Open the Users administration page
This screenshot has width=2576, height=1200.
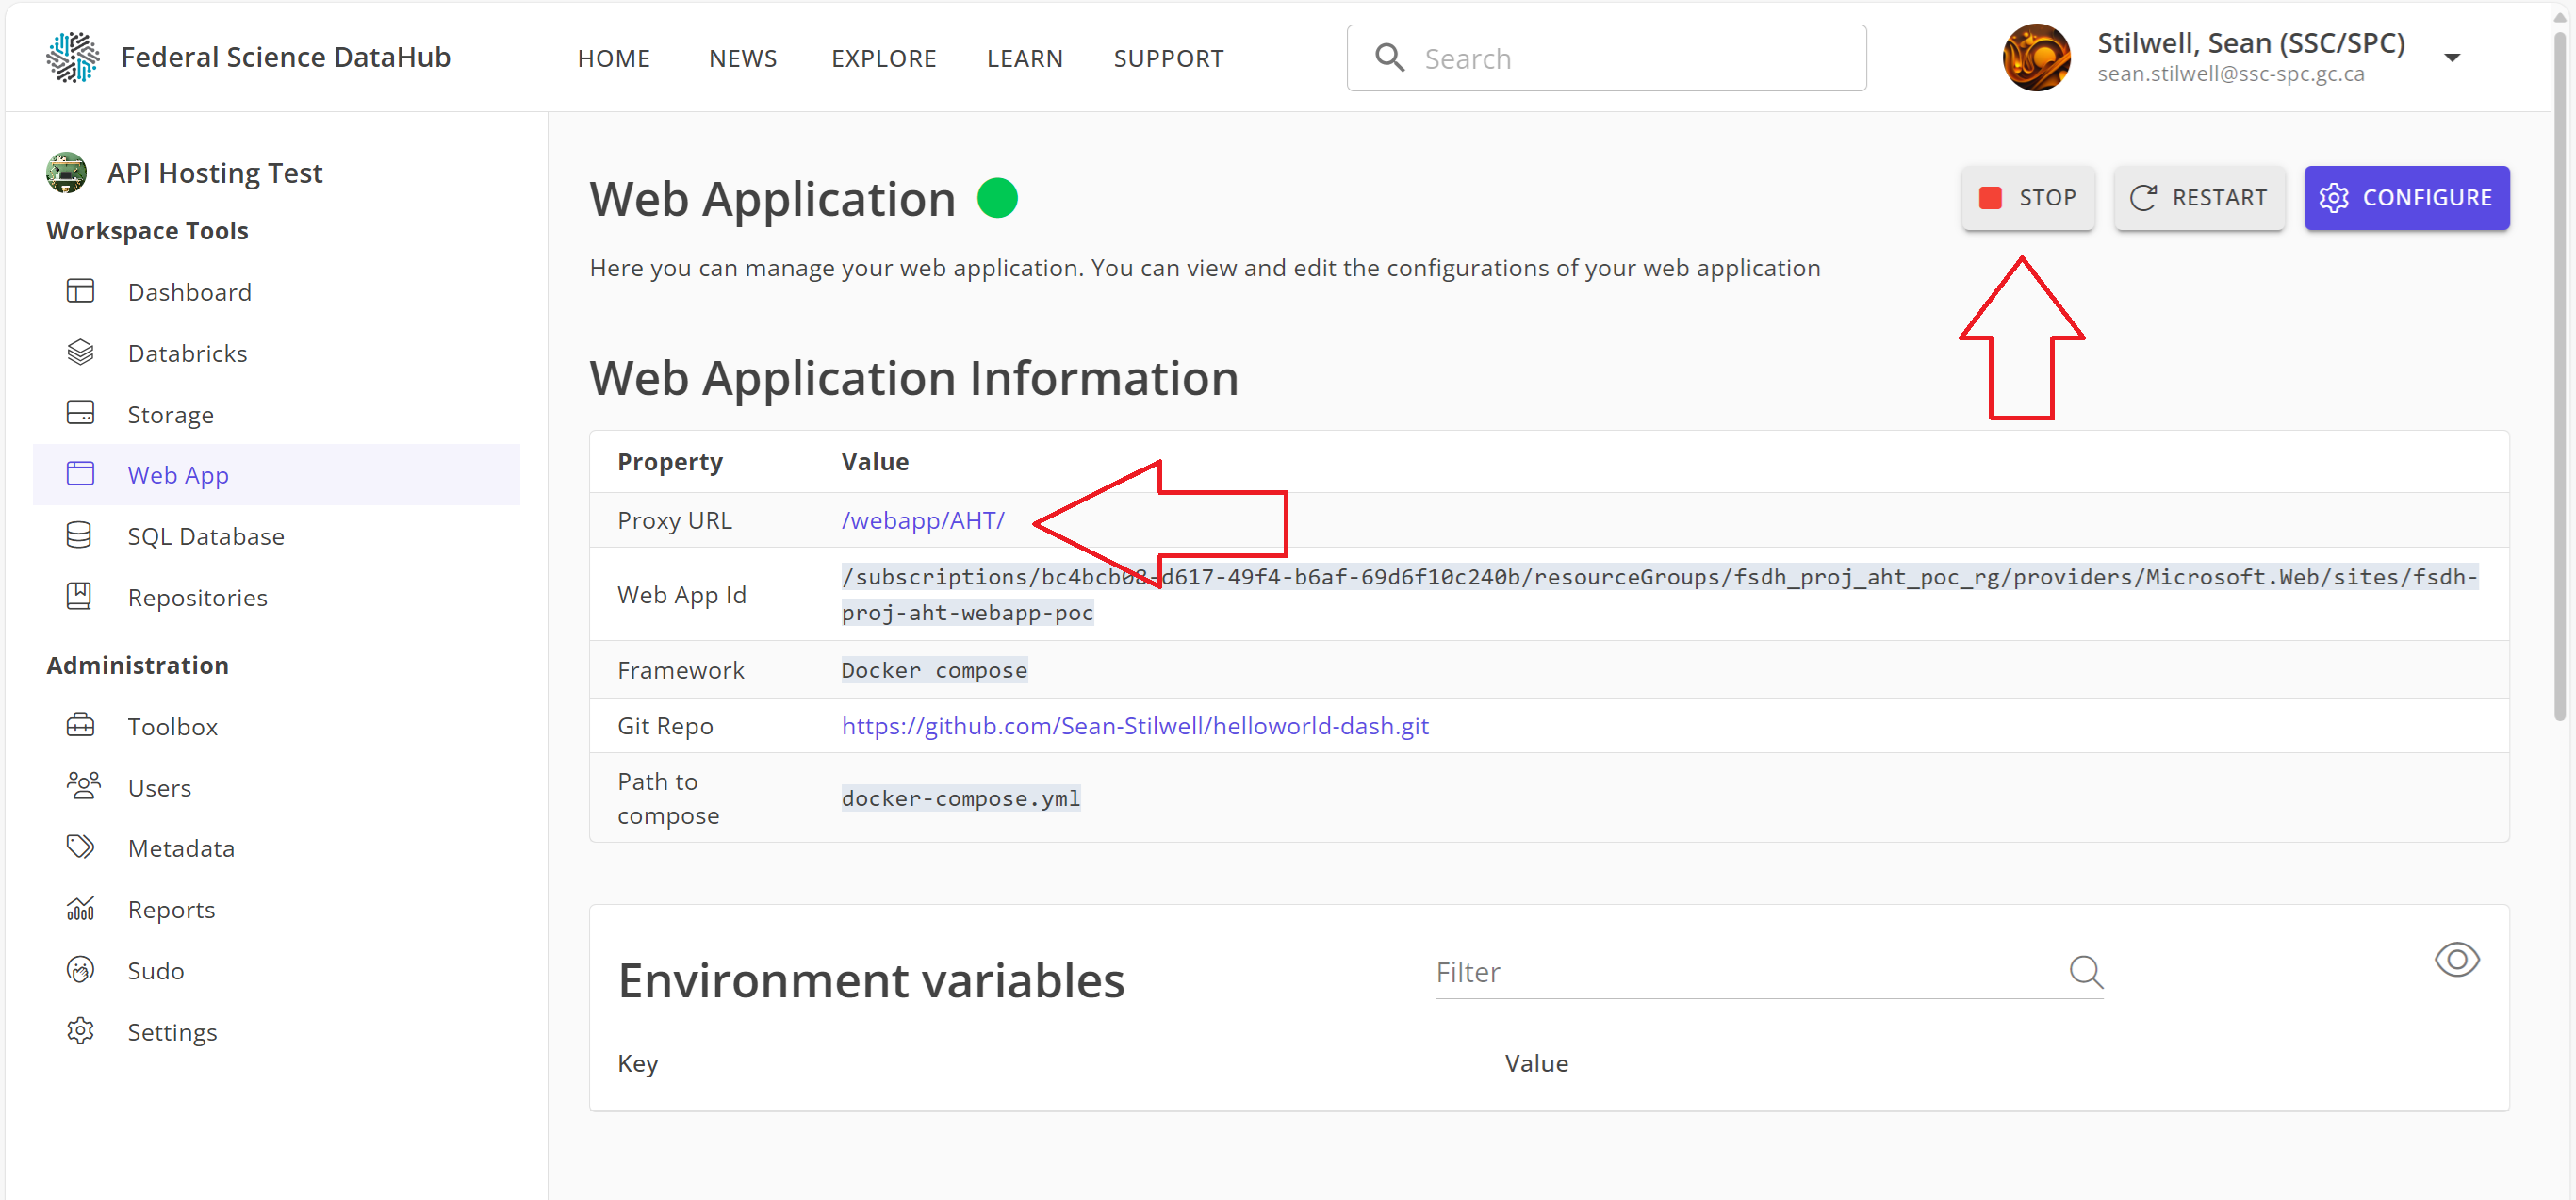pos(159,787)
